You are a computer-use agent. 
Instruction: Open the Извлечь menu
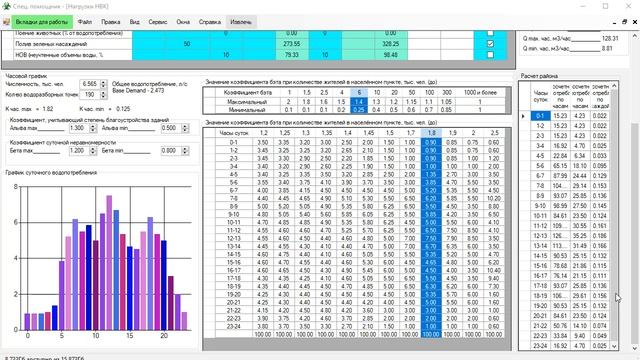[241, 22]
